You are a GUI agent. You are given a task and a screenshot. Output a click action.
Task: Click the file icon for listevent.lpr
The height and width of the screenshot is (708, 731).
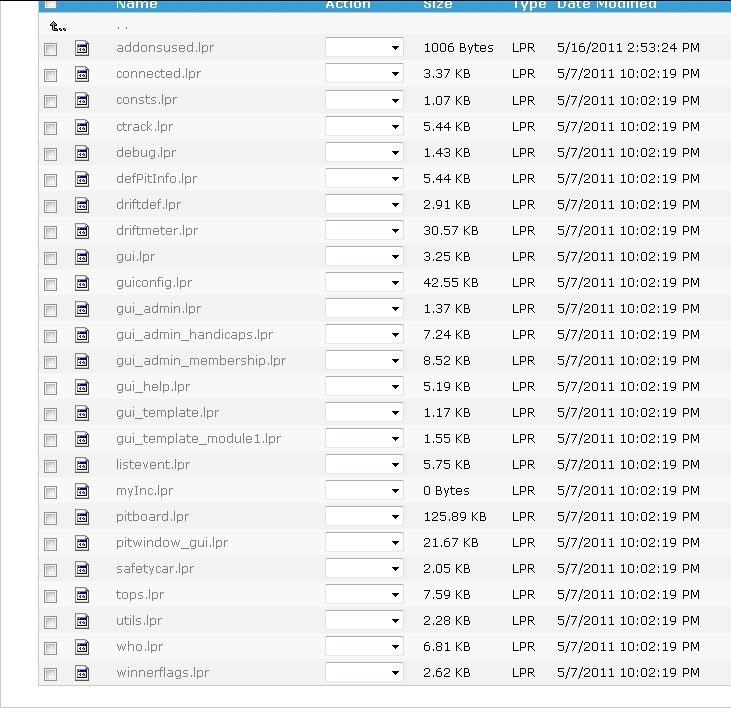click(82, 465)
